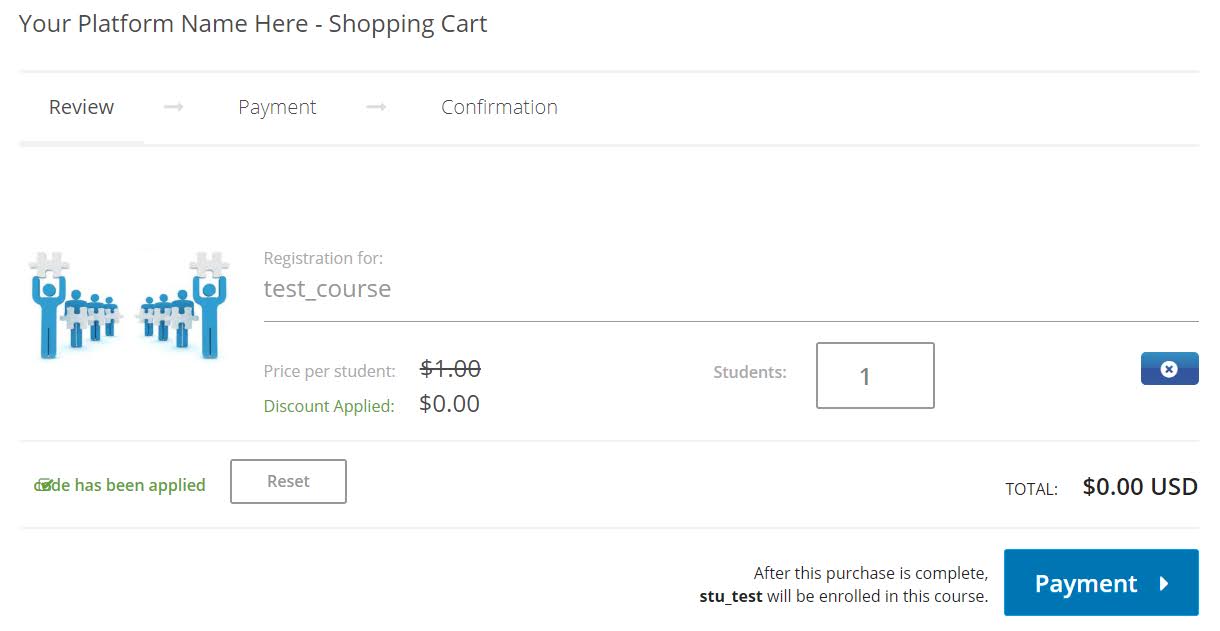The image size is (1220, 631).
Task: Switch to the Payment step tab
Action: 277,107
